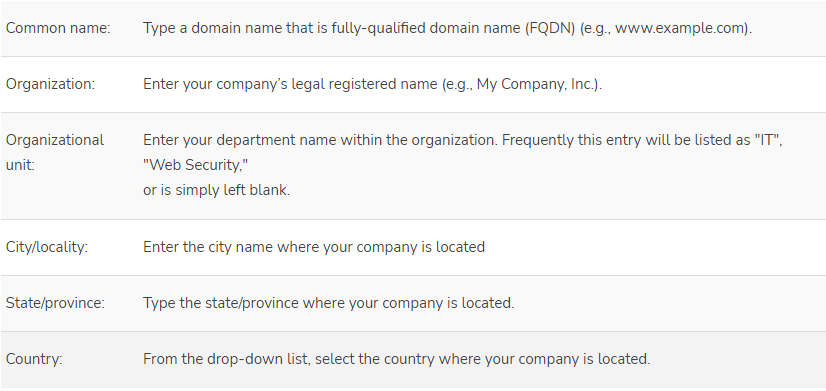The image size is (826, 391).
Task: Click the FQDN description text
Action: pyautogui.click(x=447, y=28)
